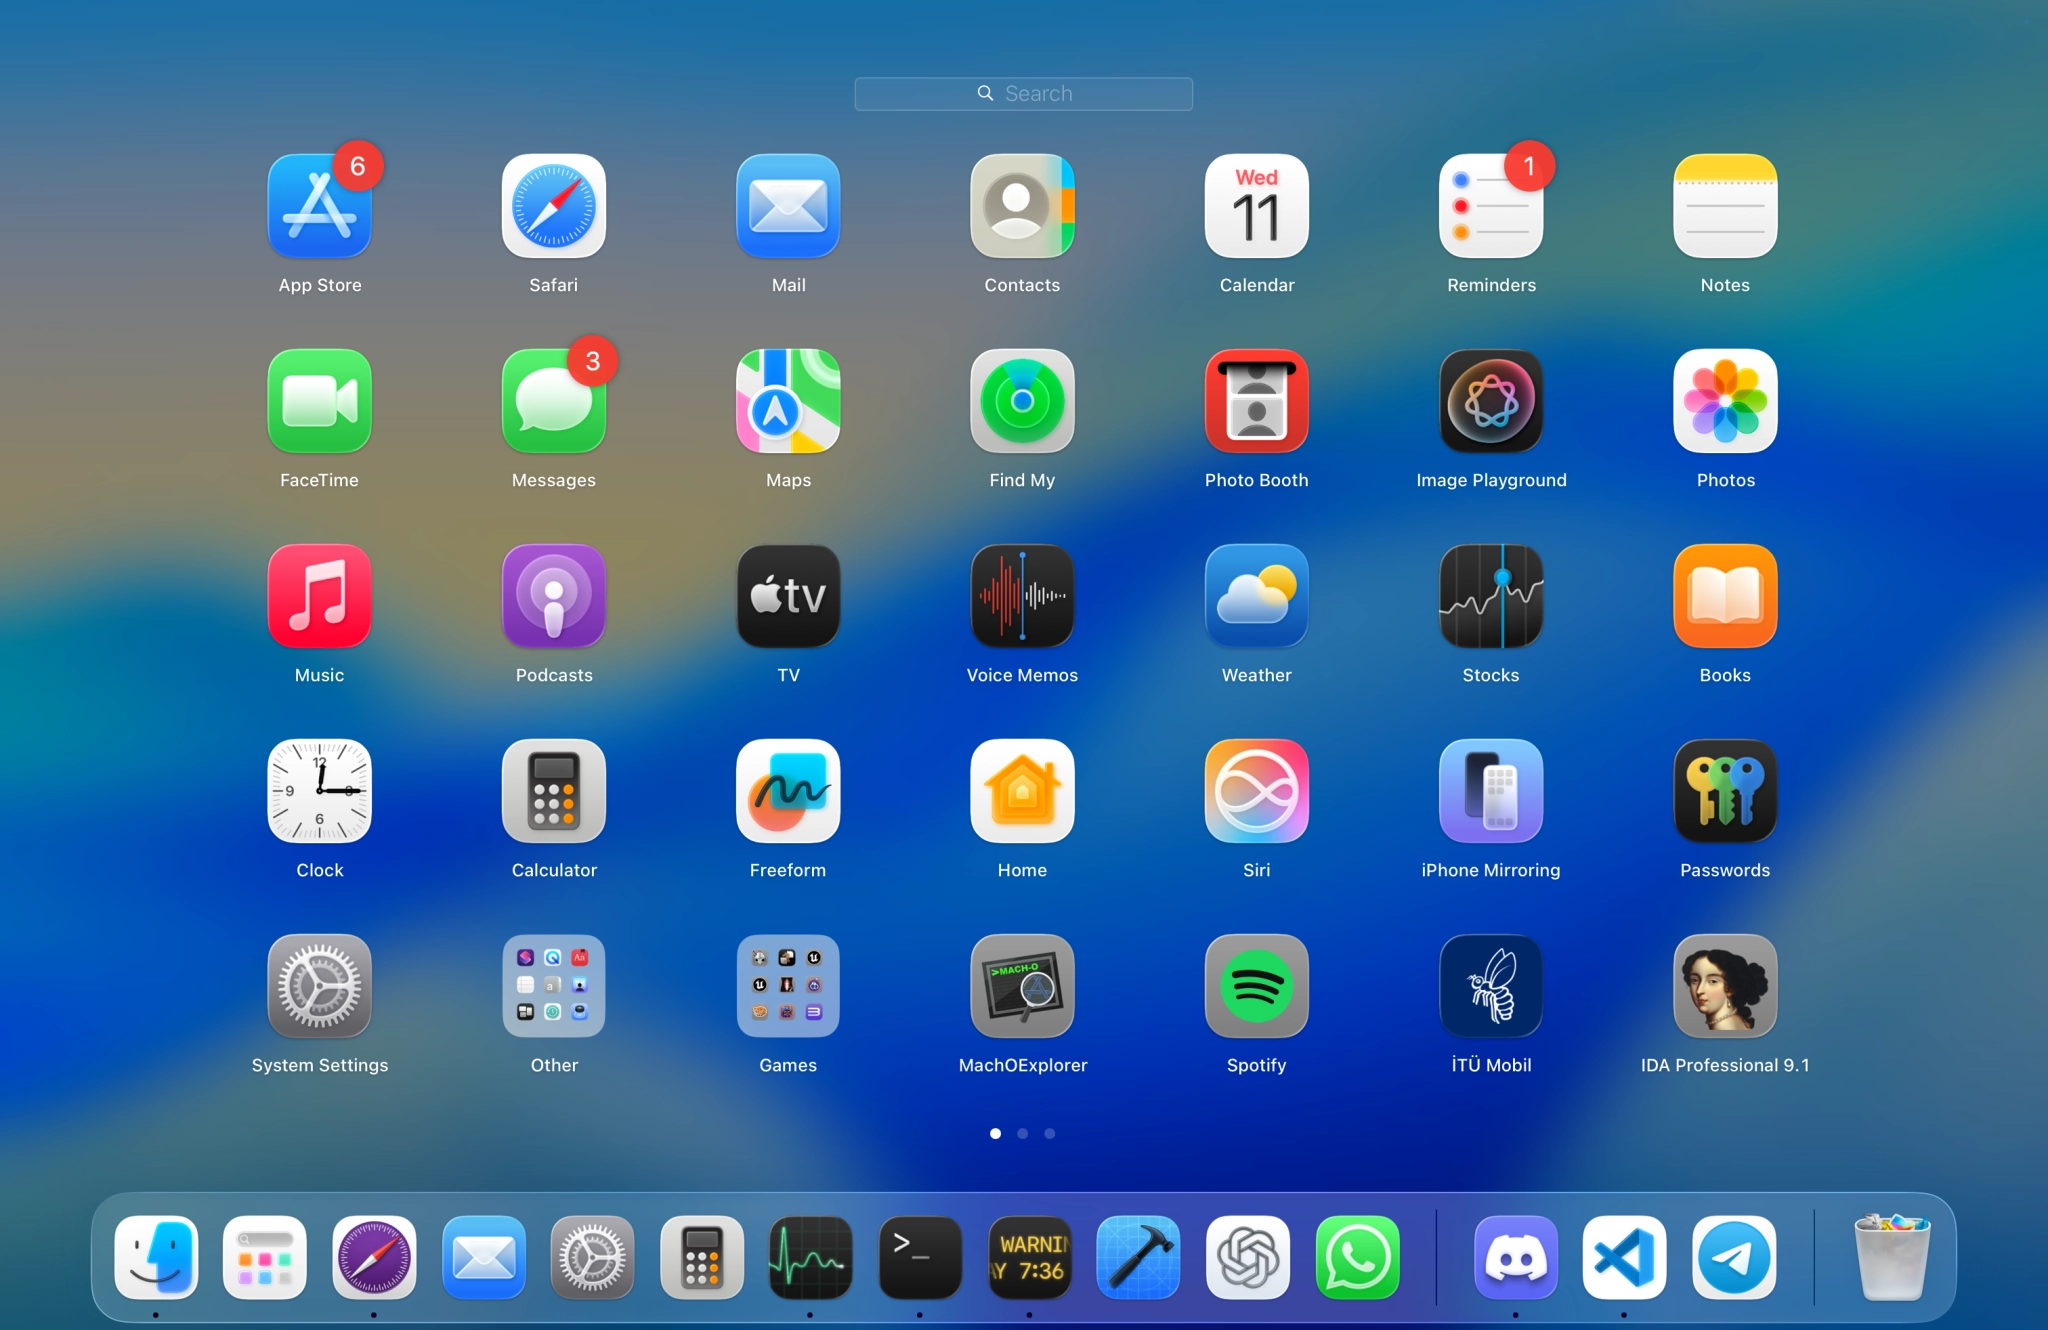
Task: Open WhatsApp in the Dock
Action: coord(1358,1257)
